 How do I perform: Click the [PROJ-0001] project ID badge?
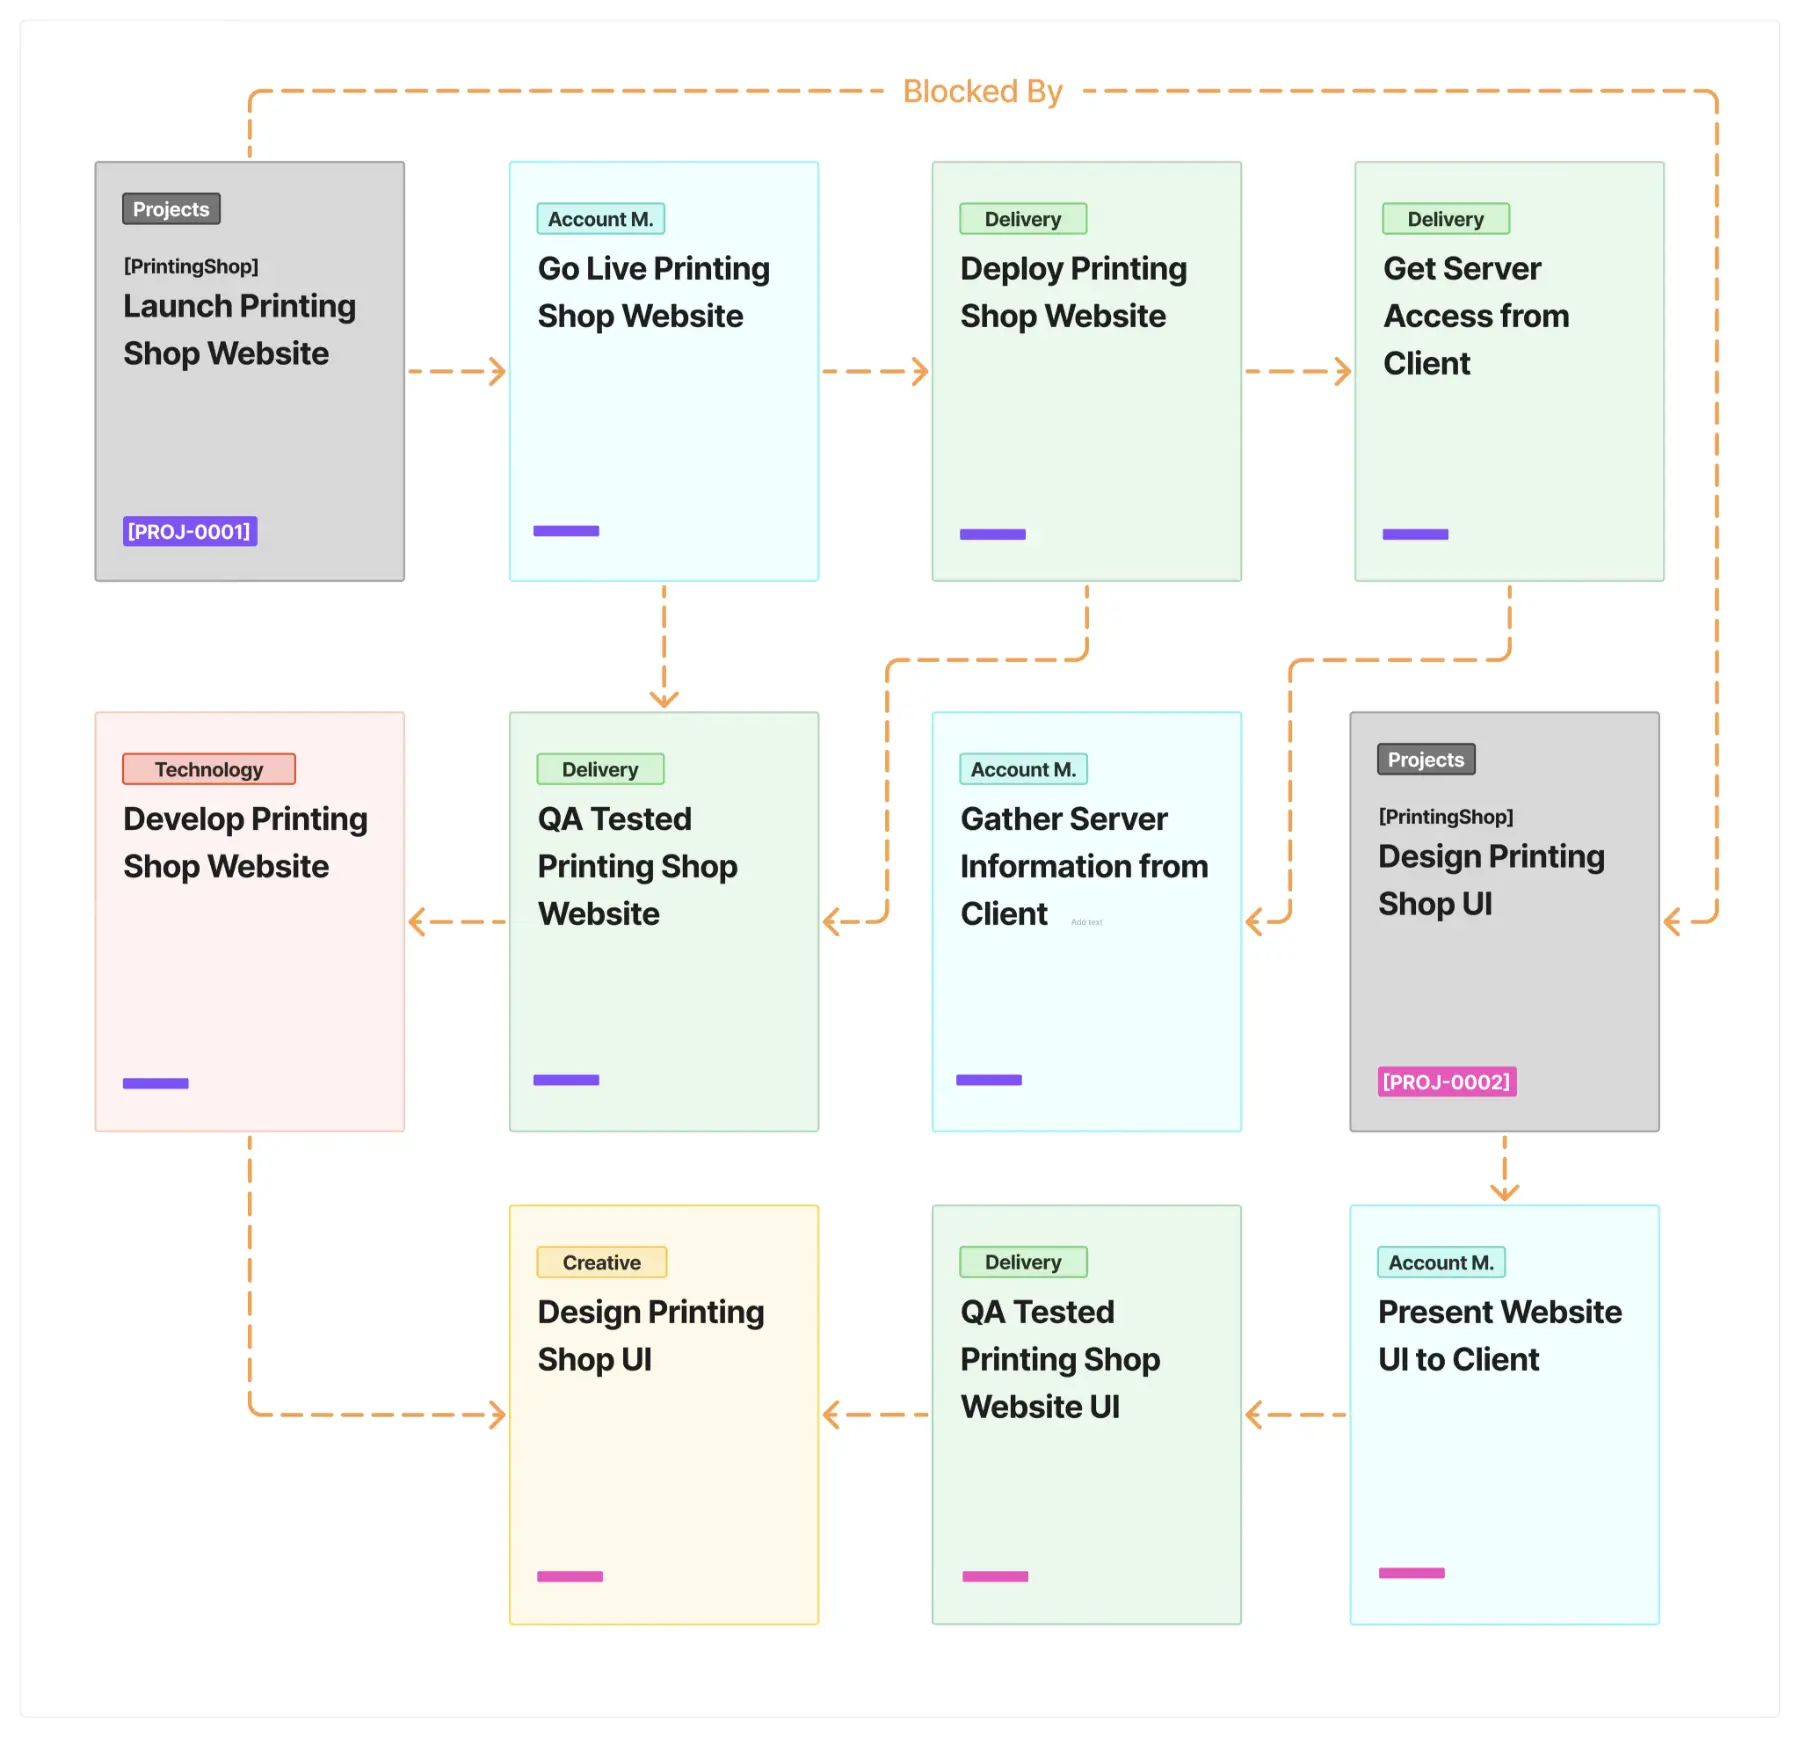190,531
